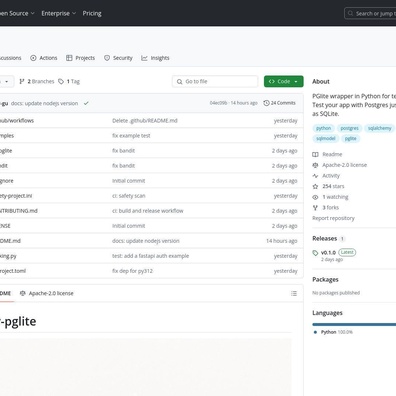Viewport: 396px width, 396px height.
Task: Open 'Delete .github/README.md' commit message
Action: tap(145, 121)
